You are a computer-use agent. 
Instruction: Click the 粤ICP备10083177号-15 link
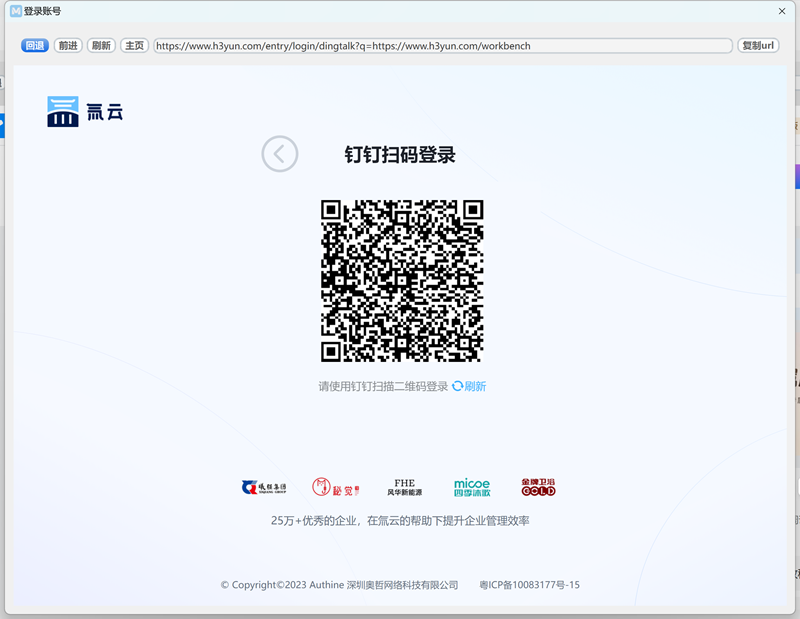tap(530, 585)
